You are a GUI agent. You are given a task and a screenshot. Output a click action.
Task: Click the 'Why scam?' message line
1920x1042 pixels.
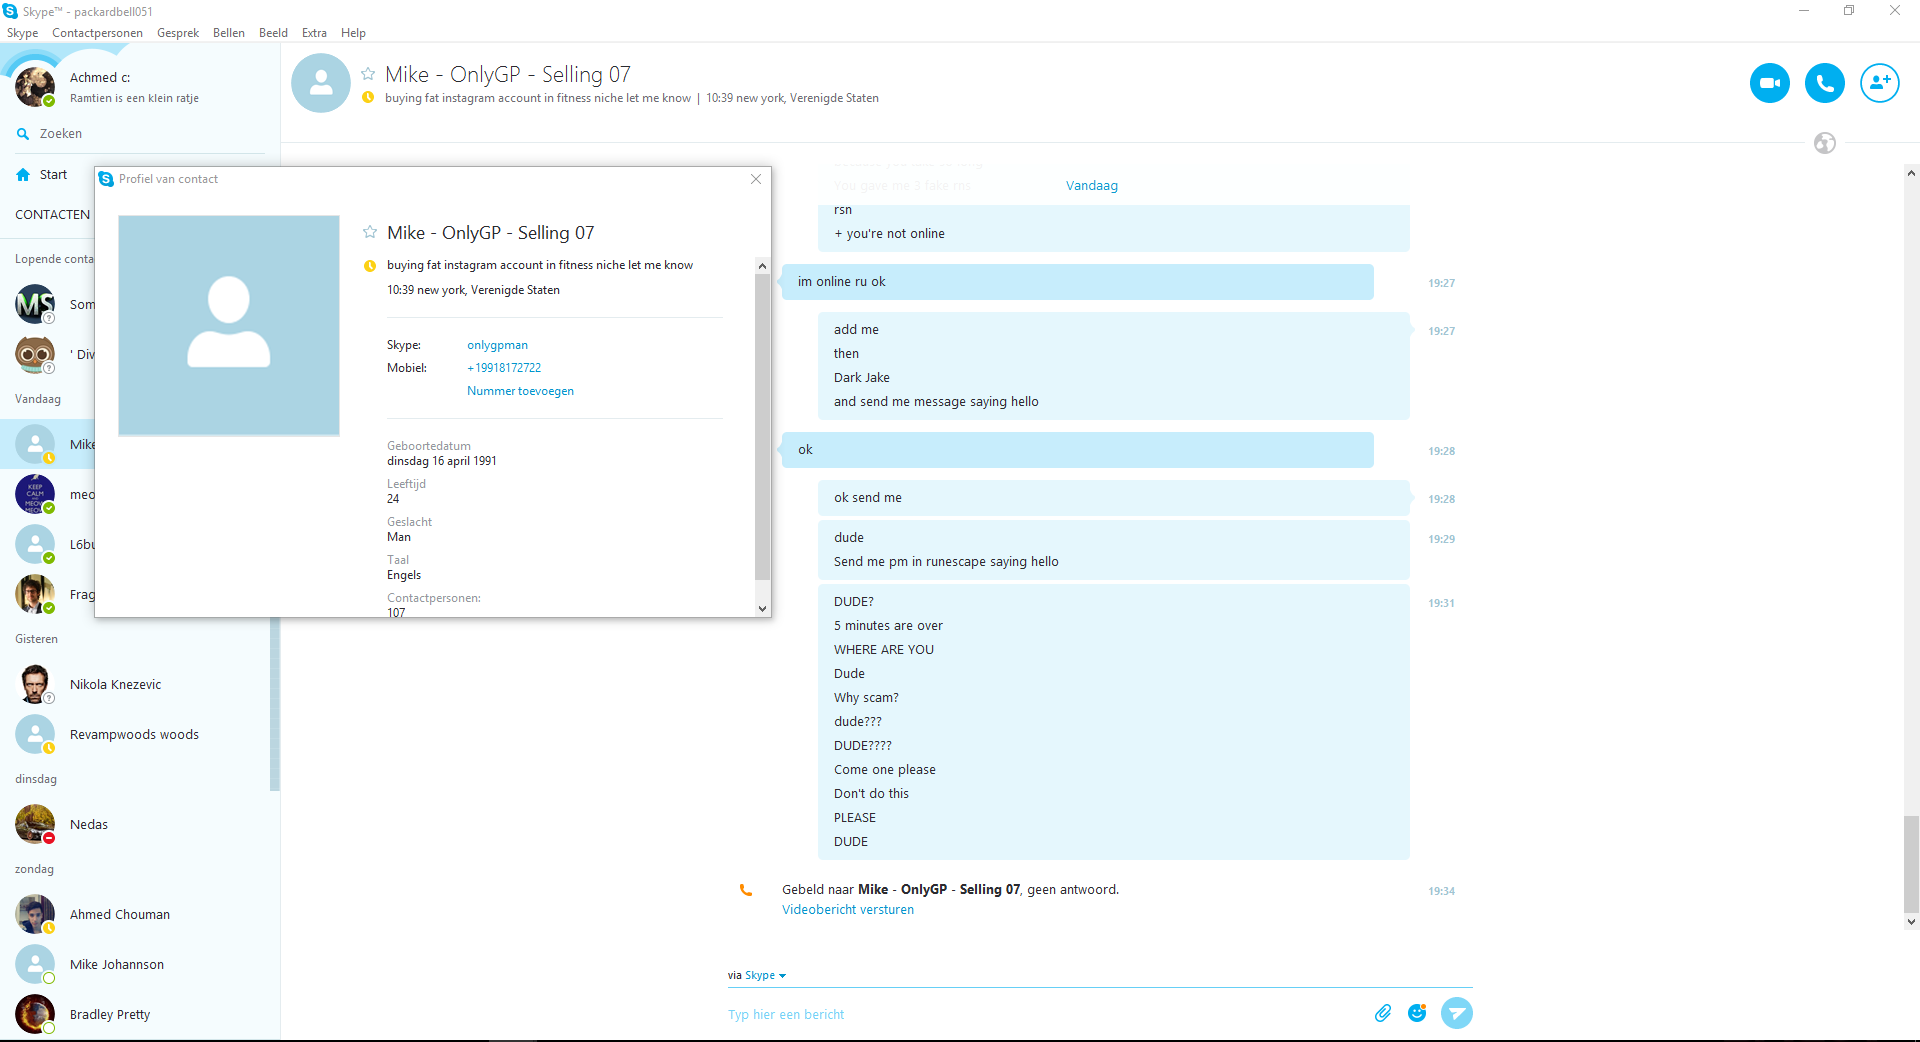[866, 698]
